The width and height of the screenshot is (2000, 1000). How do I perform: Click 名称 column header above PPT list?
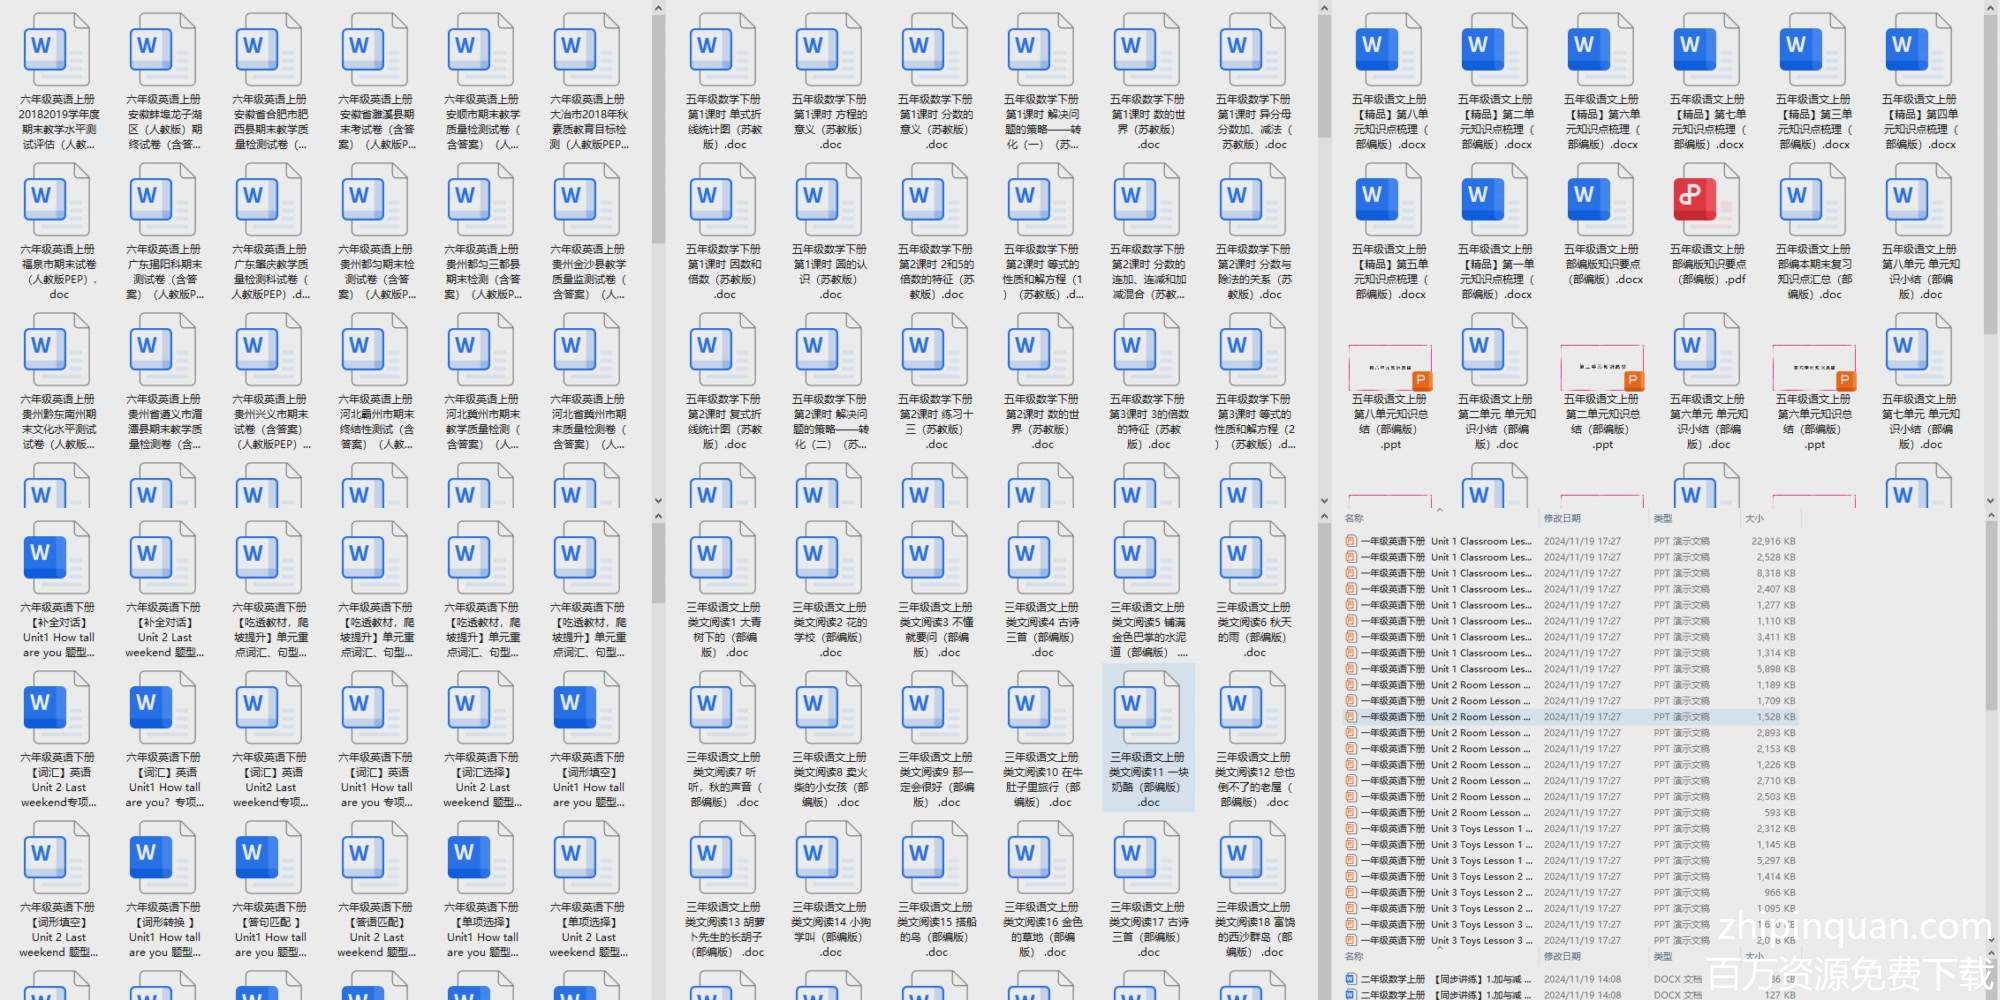1354,518
